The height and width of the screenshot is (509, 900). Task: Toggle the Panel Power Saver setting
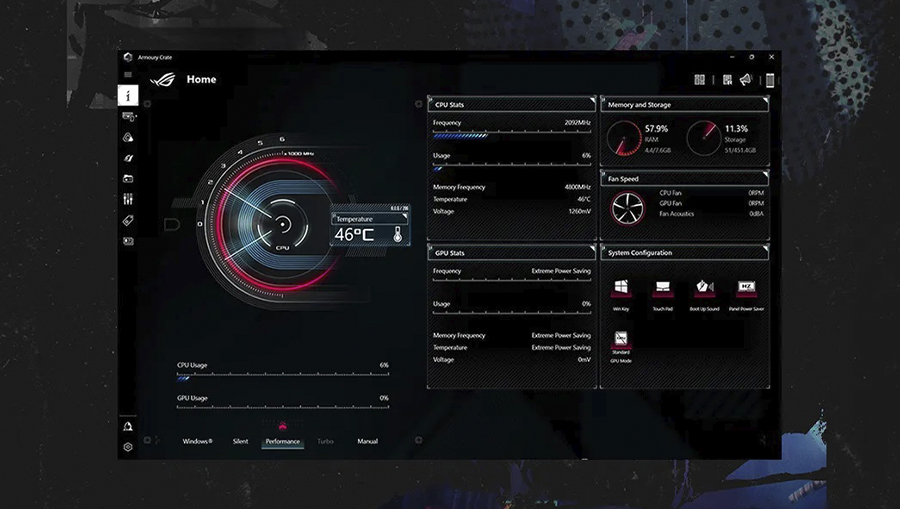(x=746, y=288)
